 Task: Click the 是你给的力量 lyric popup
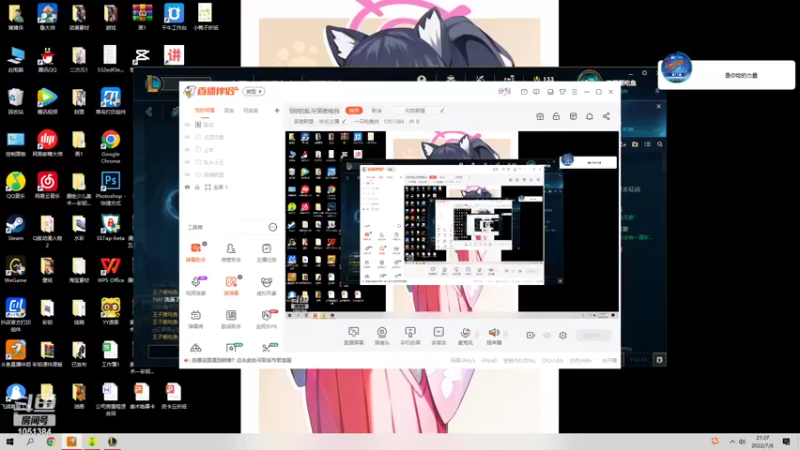pyautogui.click(x=726, y=75)
